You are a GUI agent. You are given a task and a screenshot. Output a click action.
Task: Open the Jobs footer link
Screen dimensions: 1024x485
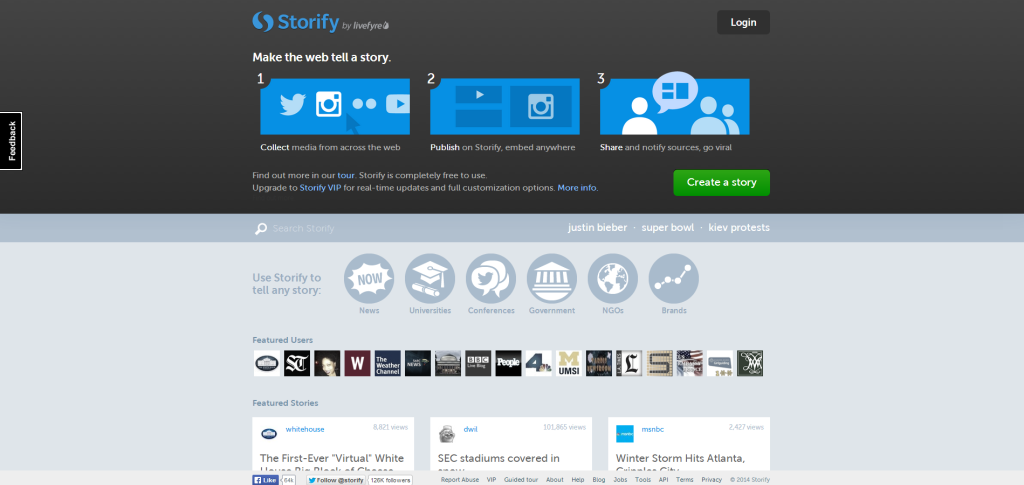(620, 480)
